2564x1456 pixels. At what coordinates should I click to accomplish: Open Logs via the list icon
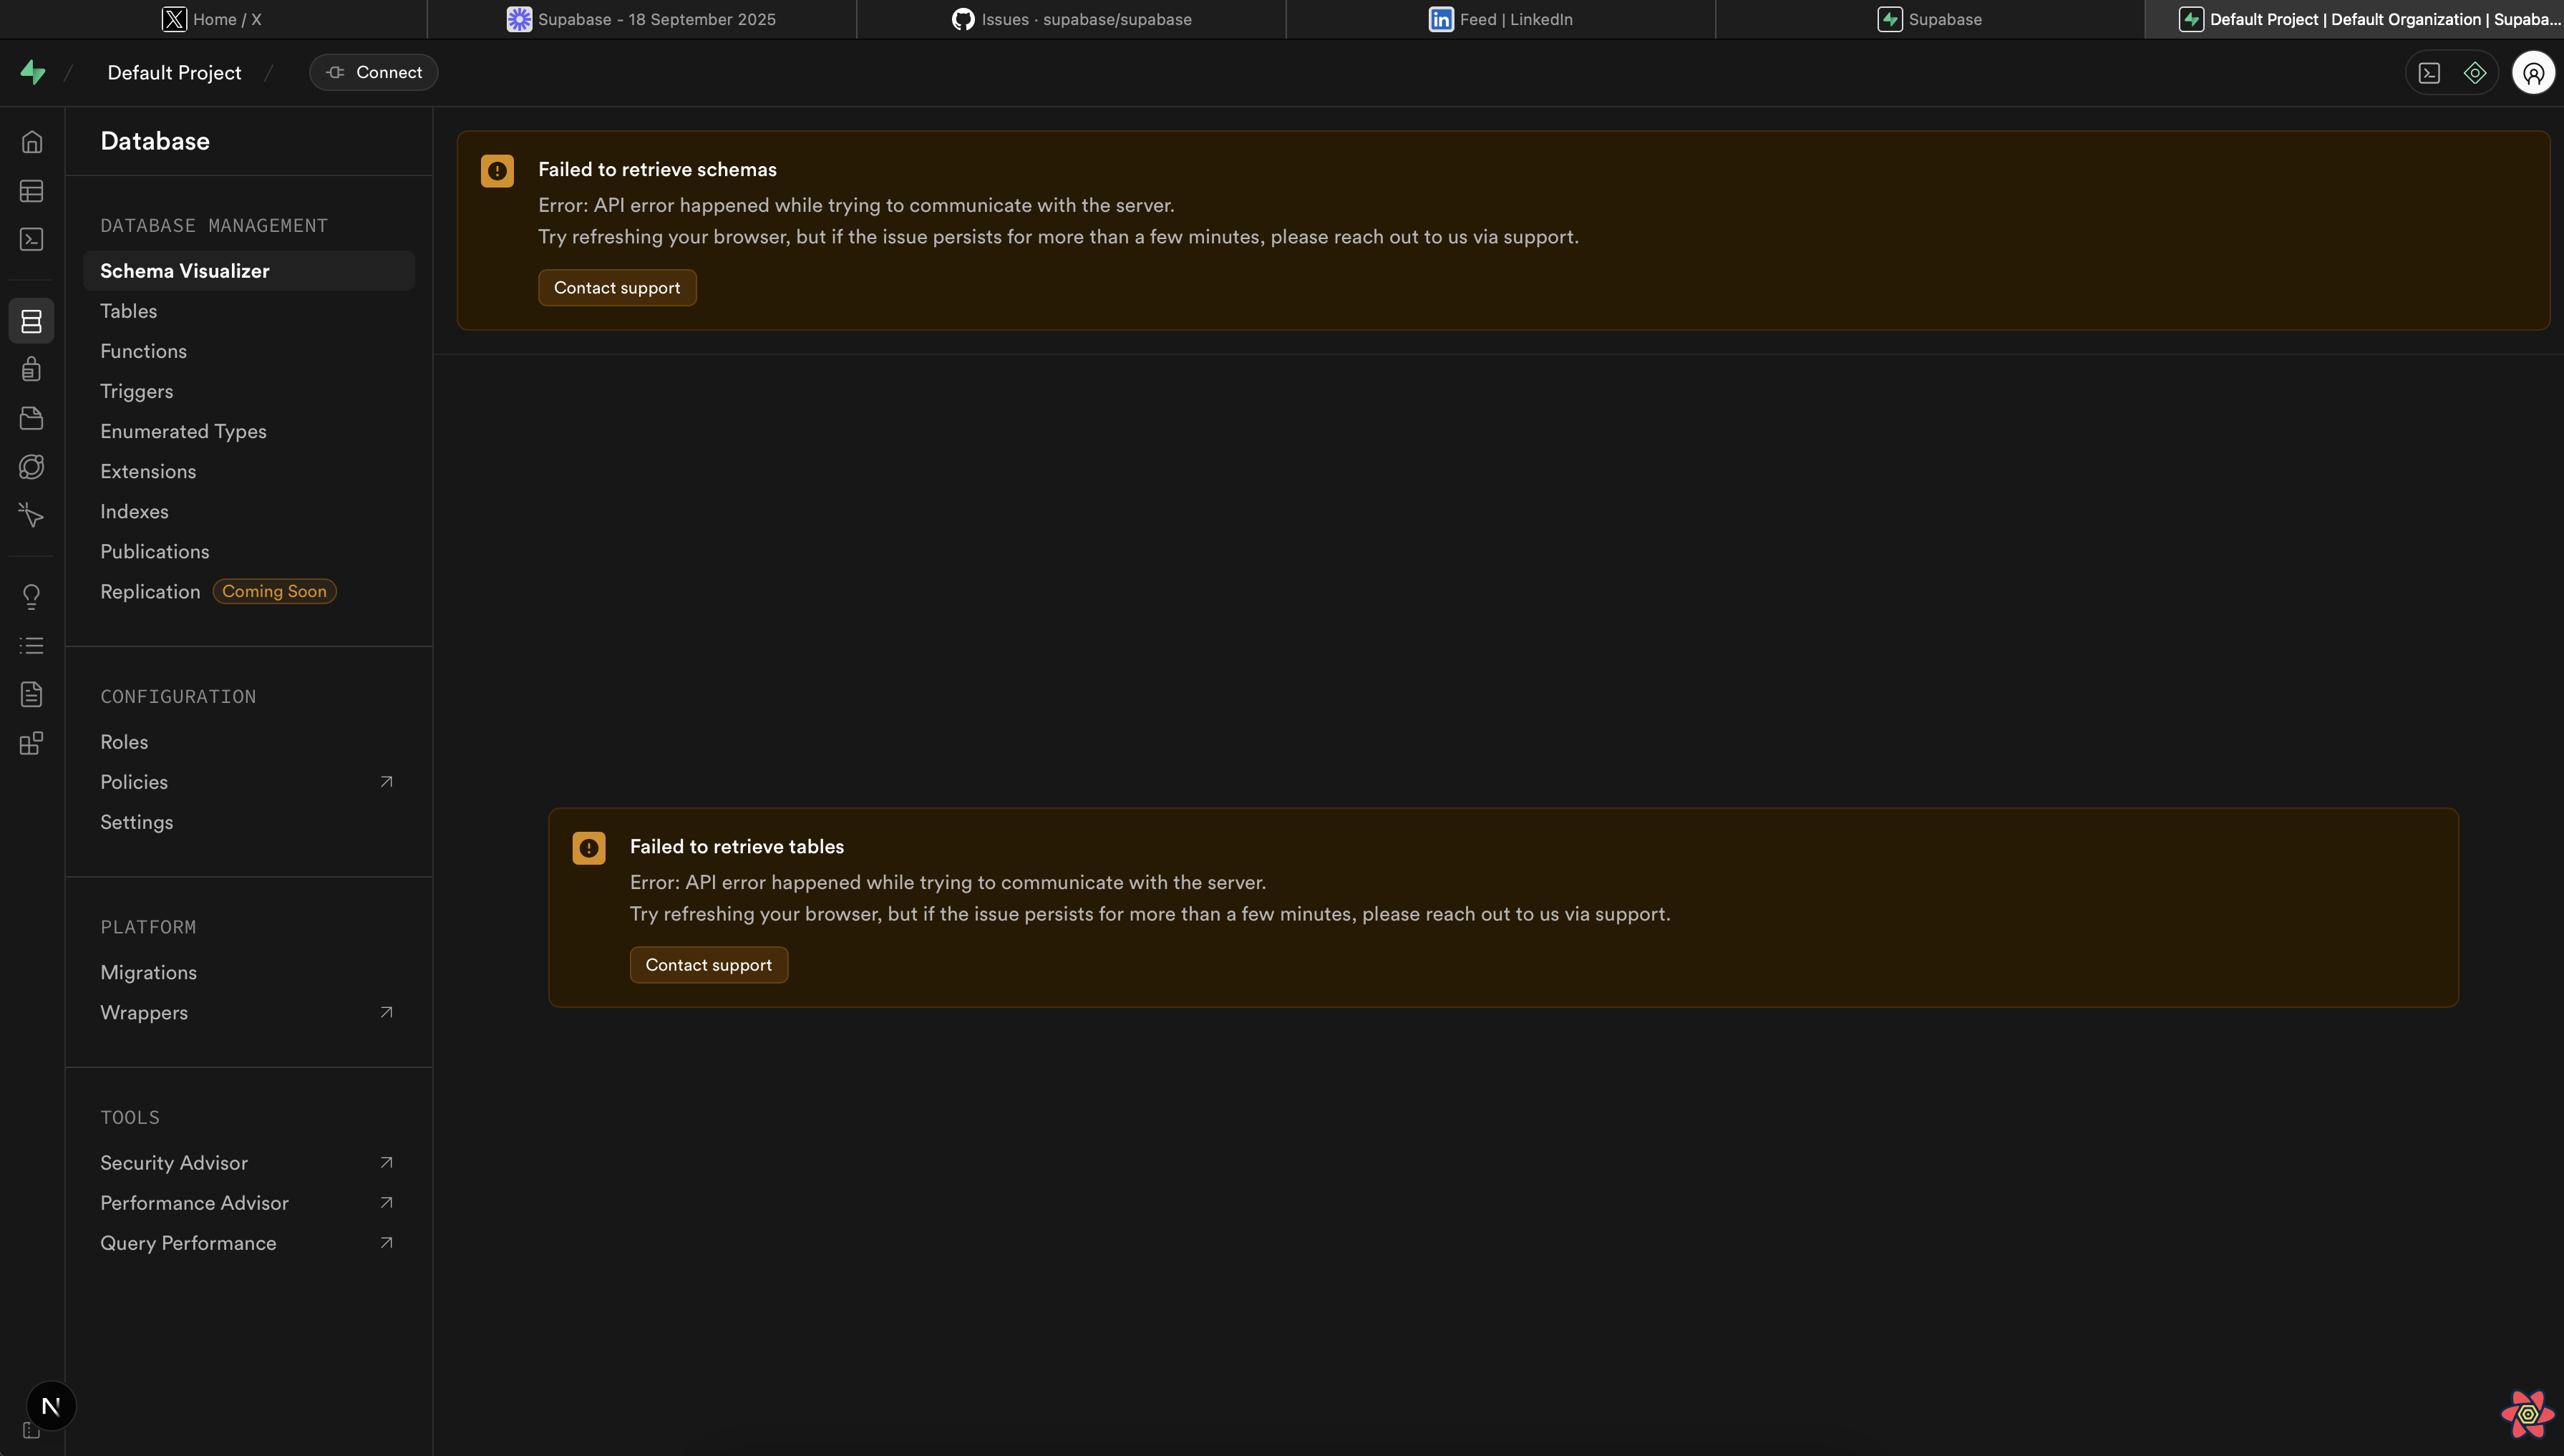tap(31, 644)
